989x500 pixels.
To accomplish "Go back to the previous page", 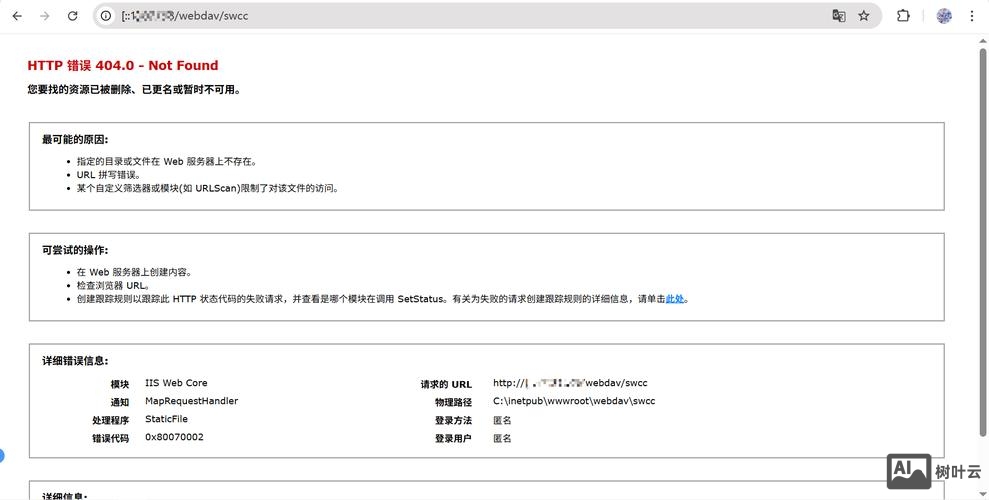I will pyautogui.click(x=17, y=16).
